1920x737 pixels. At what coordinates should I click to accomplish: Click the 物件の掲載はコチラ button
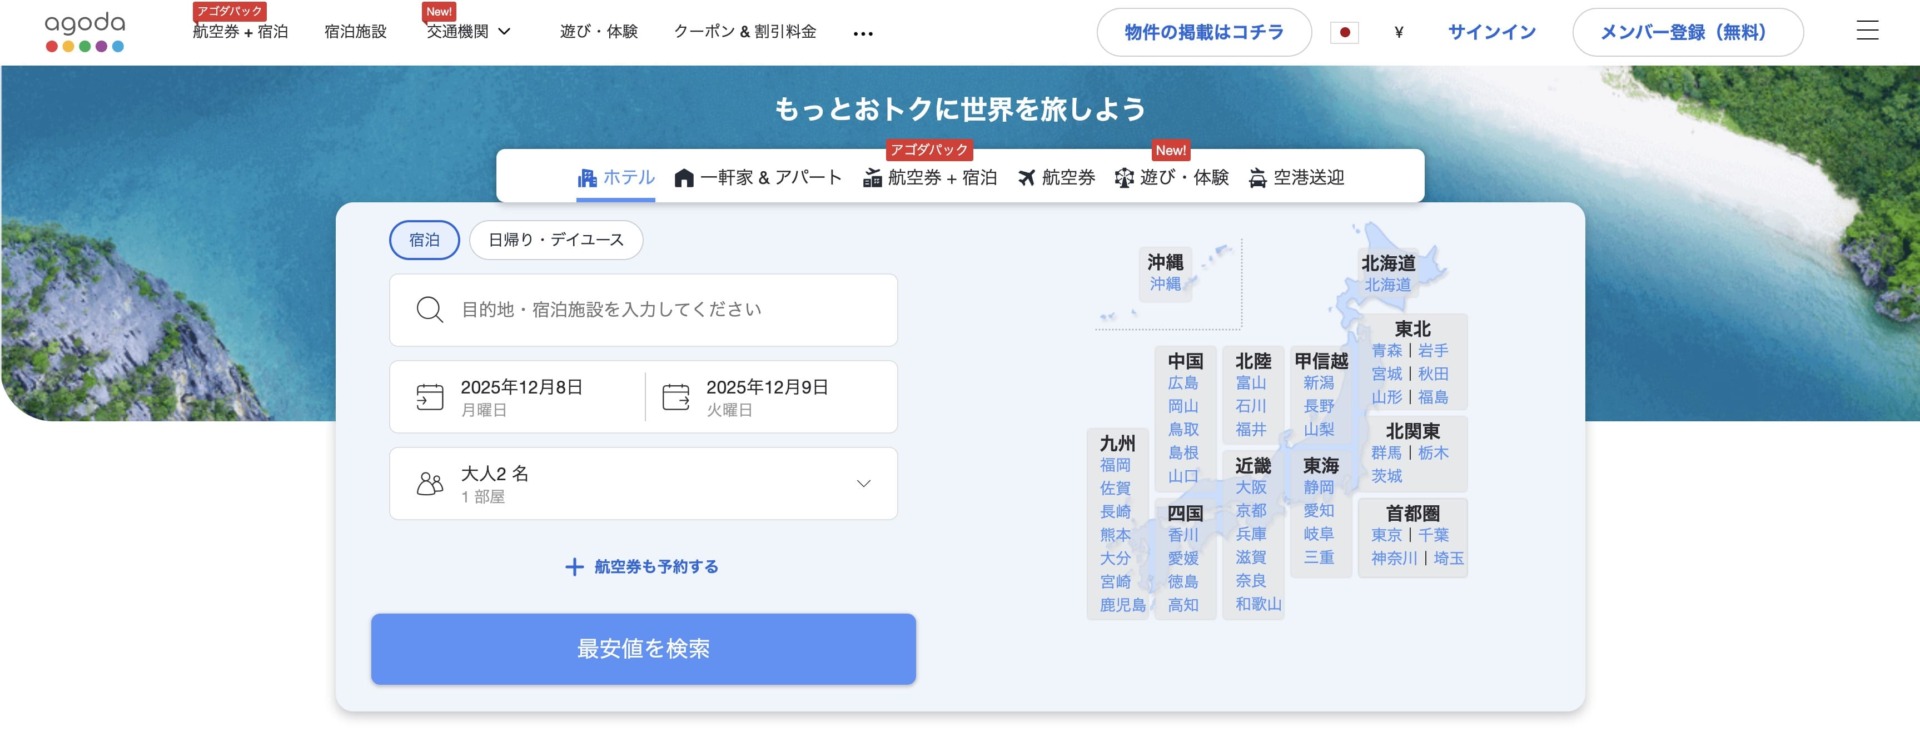click(1204, 33)
